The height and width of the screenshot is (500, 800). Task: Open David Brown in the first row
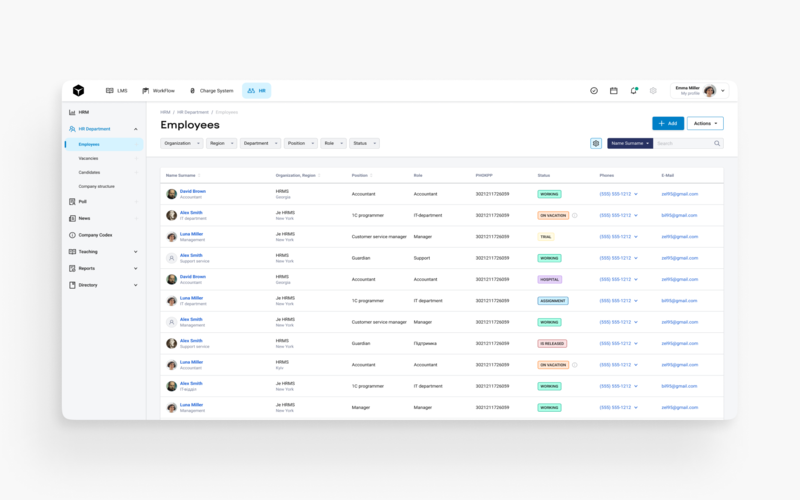pyautogui.click(x=192, y=191)
